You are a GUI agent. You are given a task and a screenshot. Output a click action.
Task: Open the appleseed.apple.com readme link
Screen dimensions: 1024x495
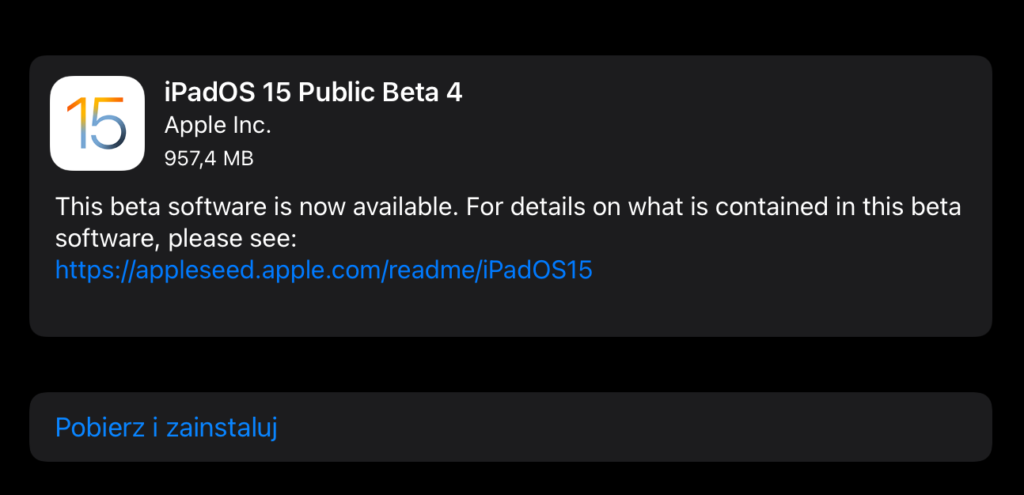click(x=324, y=269)
